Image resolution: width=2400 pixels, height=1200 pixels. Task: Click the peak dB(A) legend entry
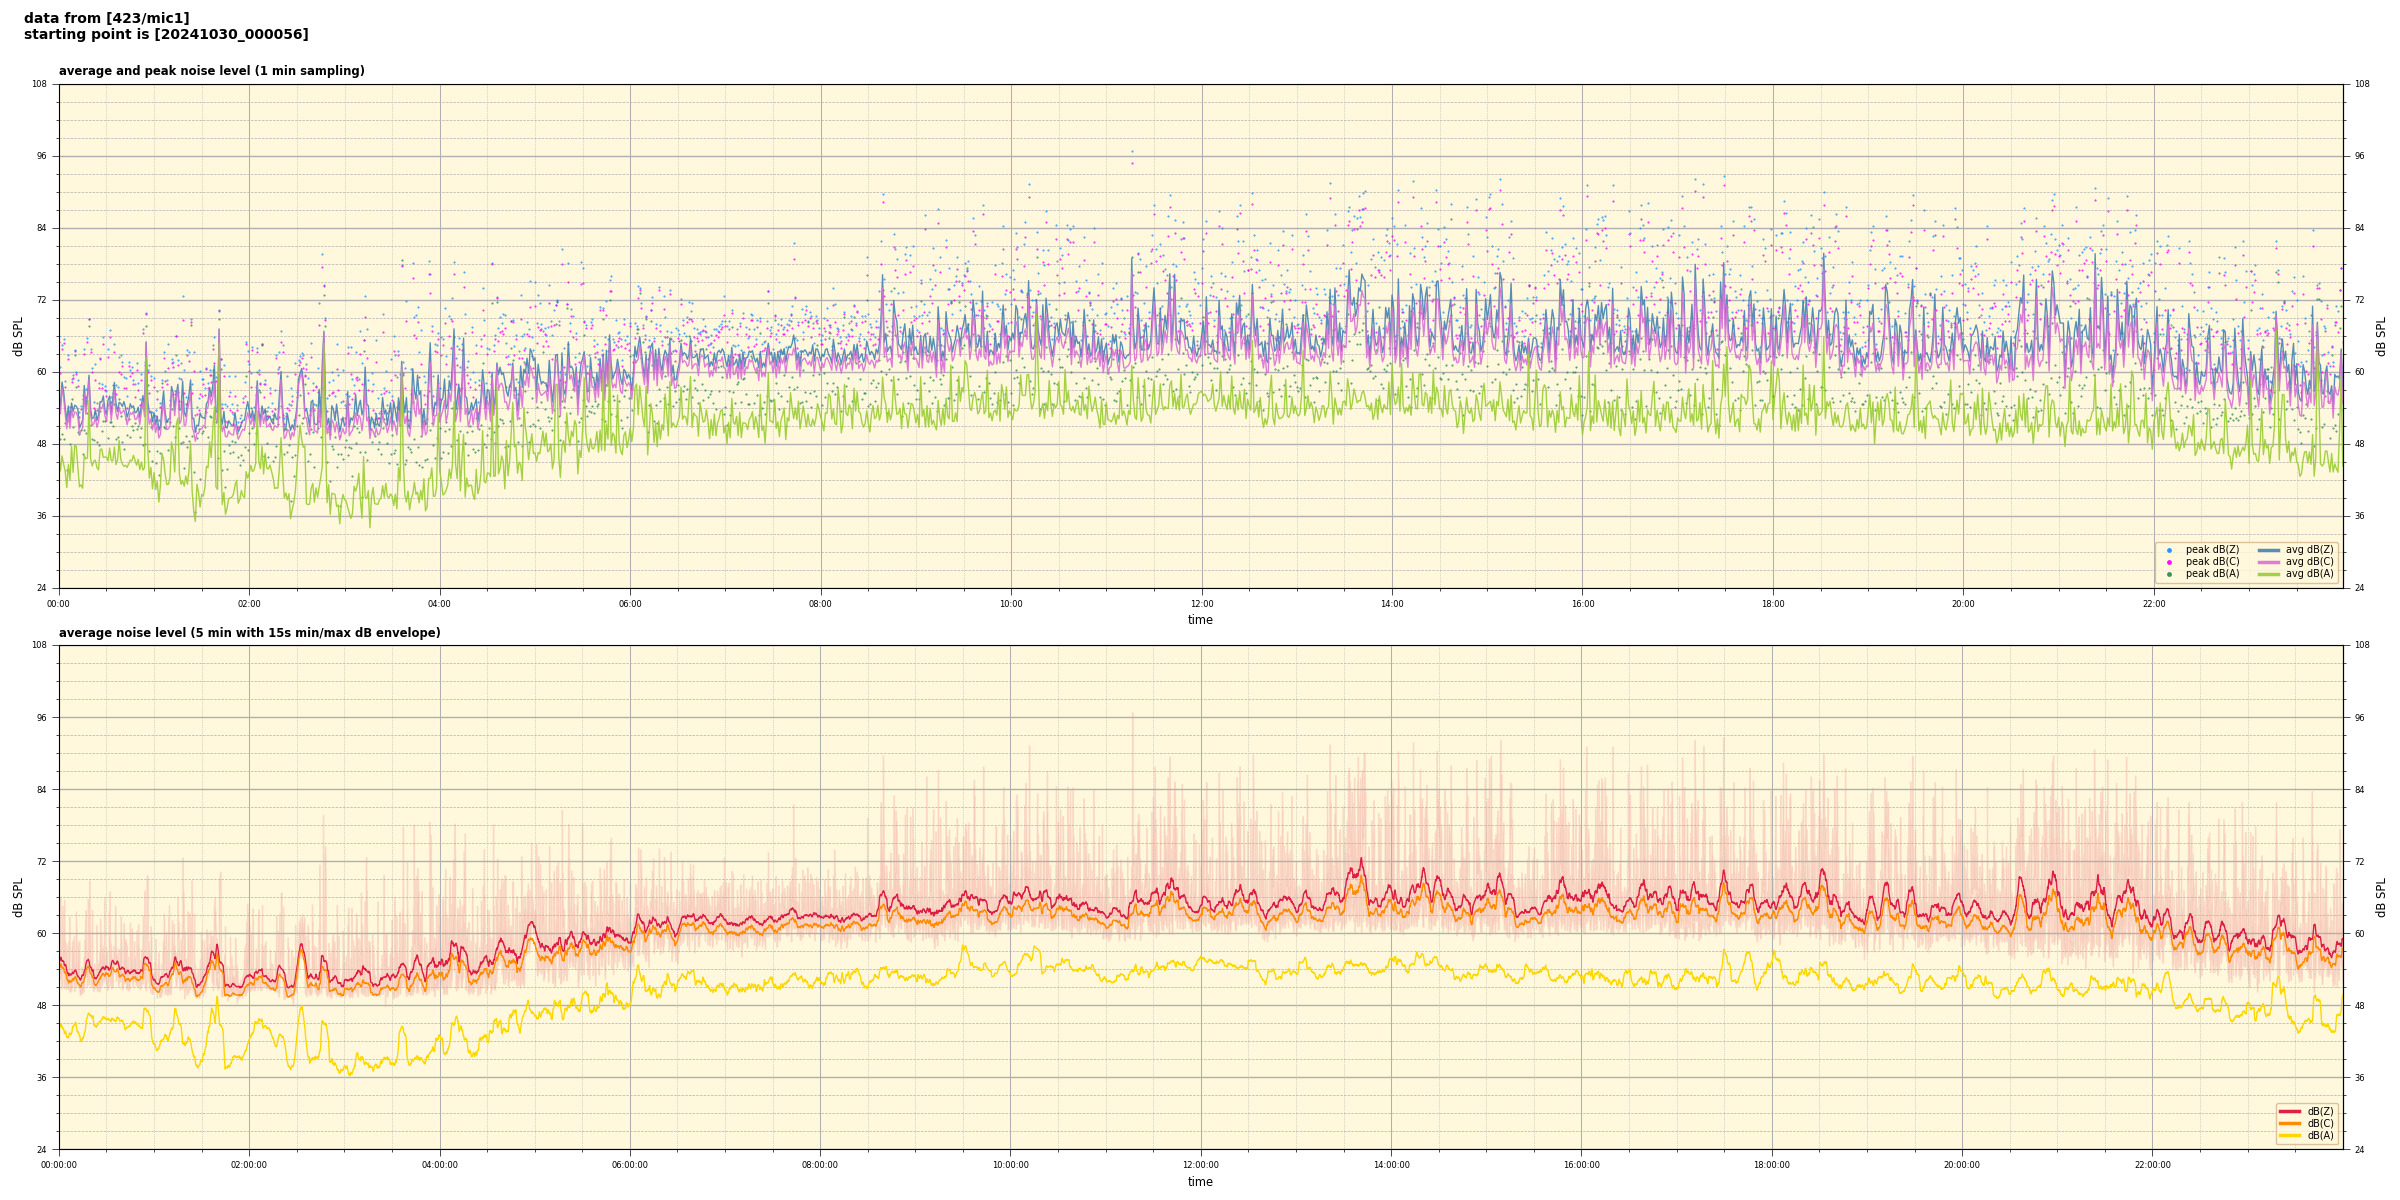tap(2212, 574)
